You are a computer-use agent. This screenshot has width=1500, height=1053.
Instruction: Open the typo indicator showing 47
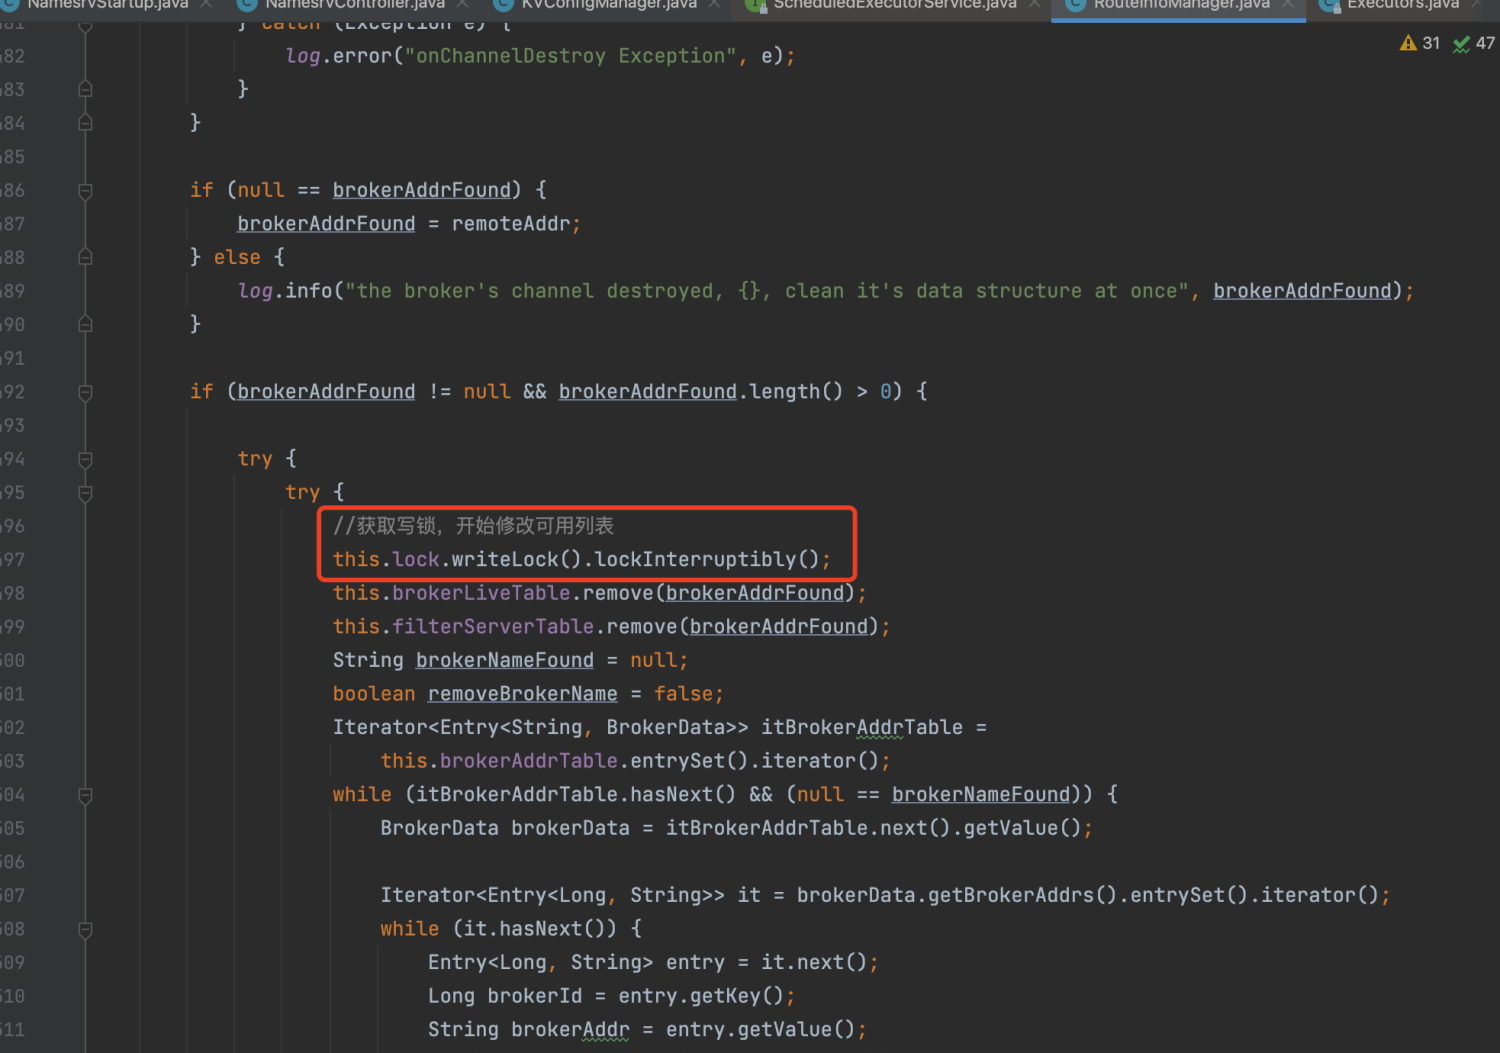click(x=1474, y=43)
